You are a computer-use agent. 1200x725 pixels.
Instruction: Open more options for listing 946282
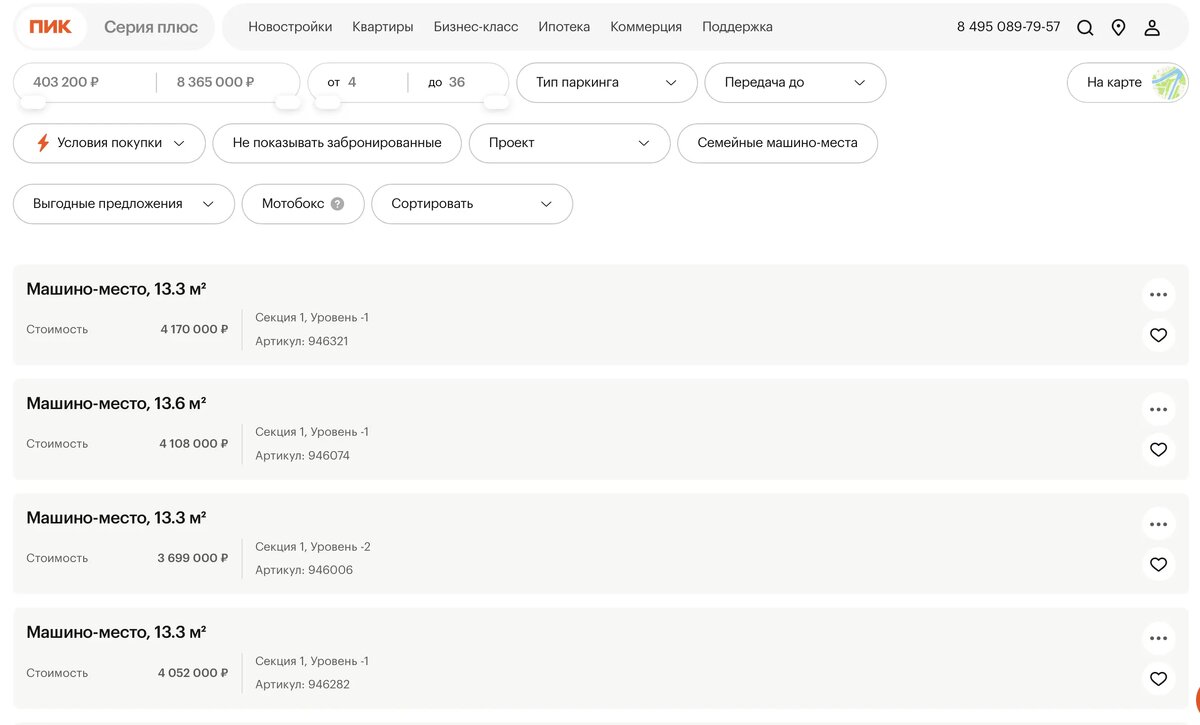1158,638
